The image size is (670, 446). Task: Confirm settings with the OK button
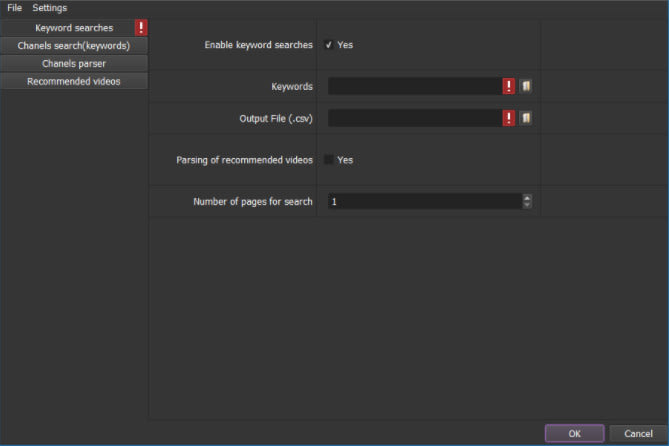574,433
